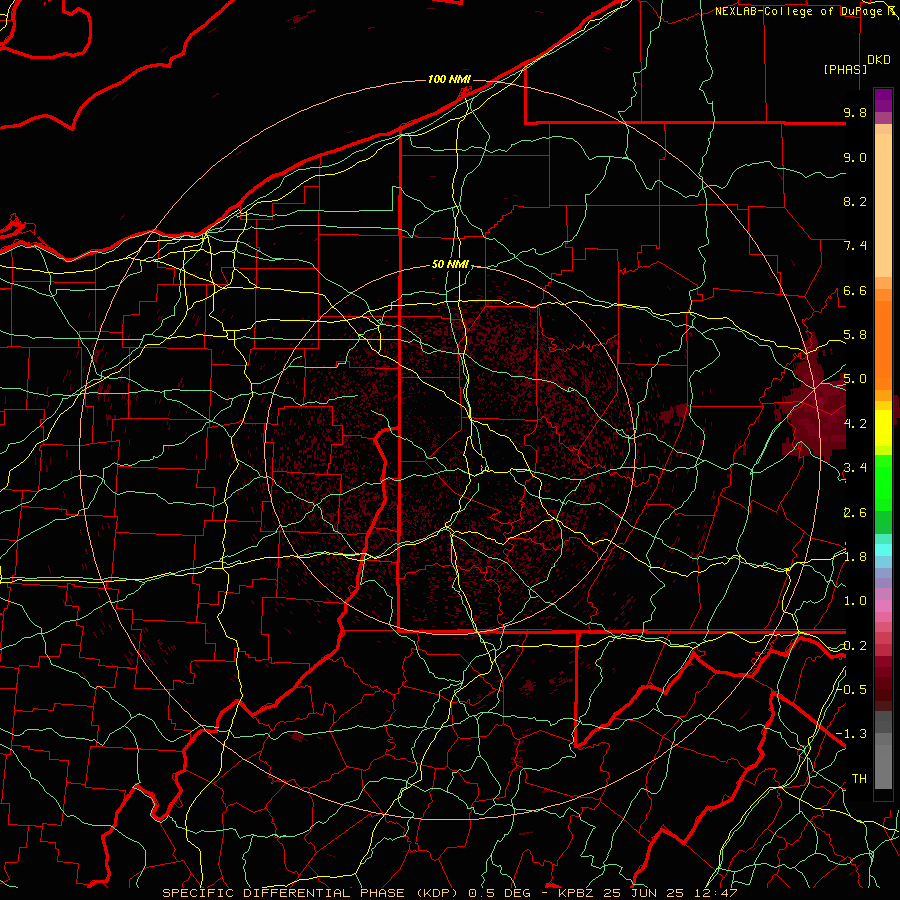
Task: Click the "100 NMI" range ring label
Action: tap(449, 79)
